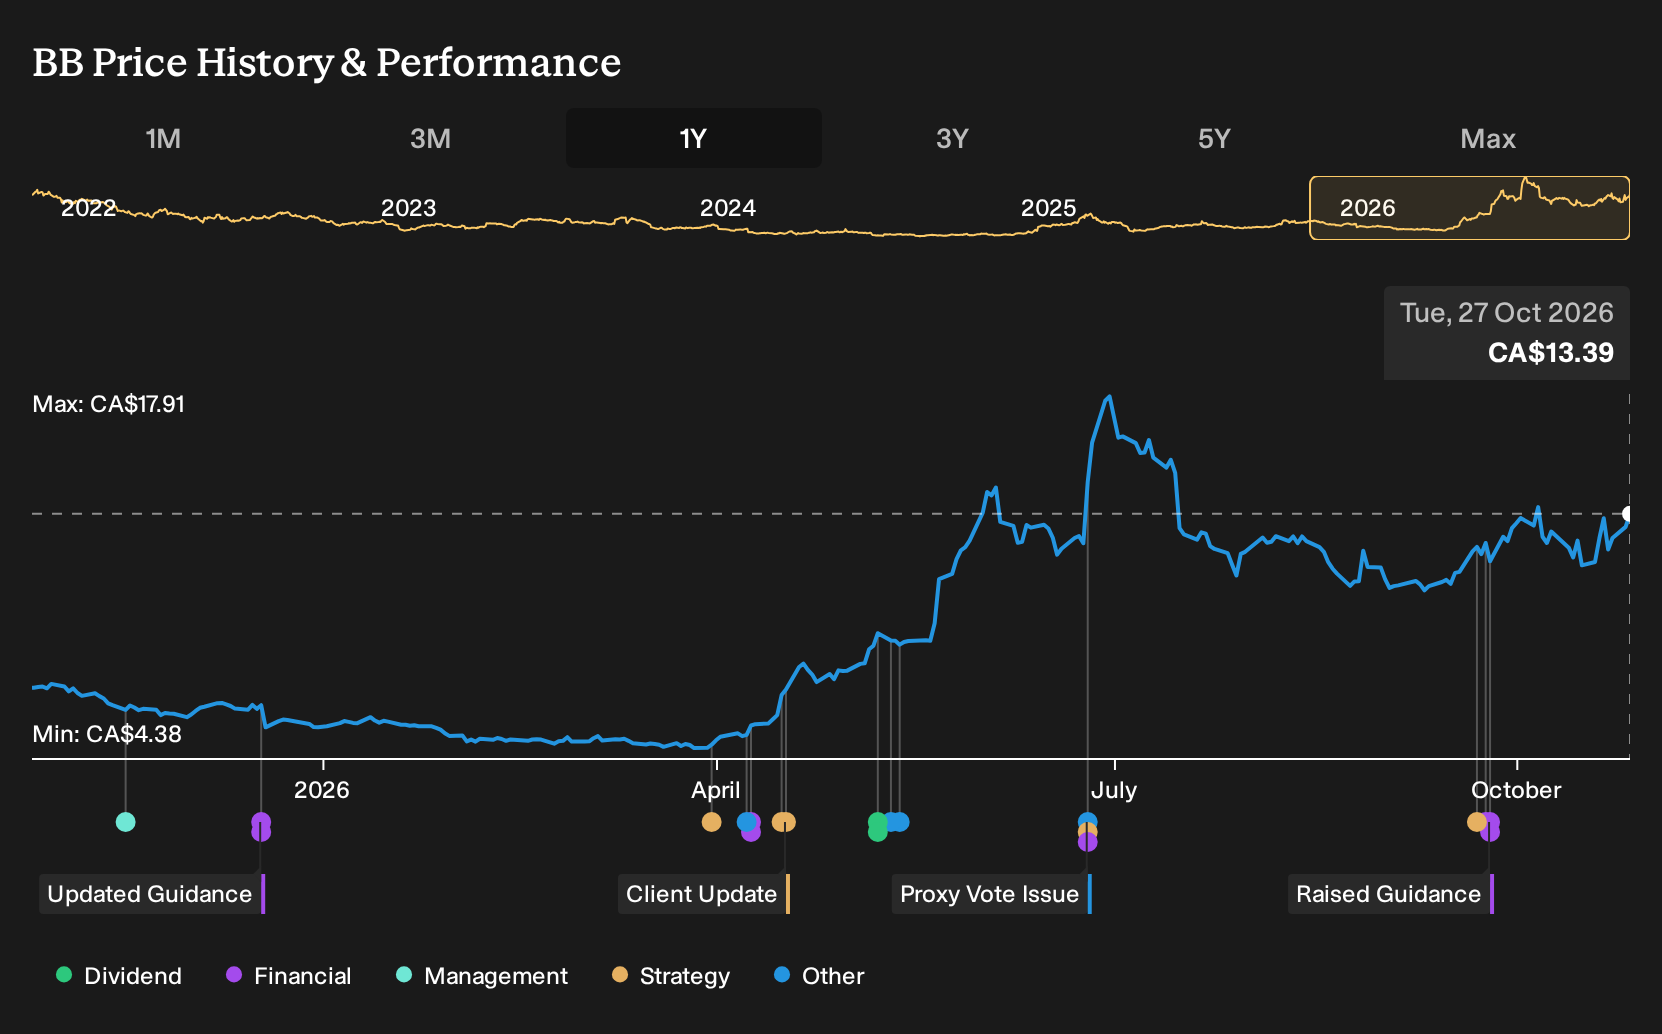Click the October axis label
This screenshot has width=1662, height=1034.
[x=1516, y=790]
